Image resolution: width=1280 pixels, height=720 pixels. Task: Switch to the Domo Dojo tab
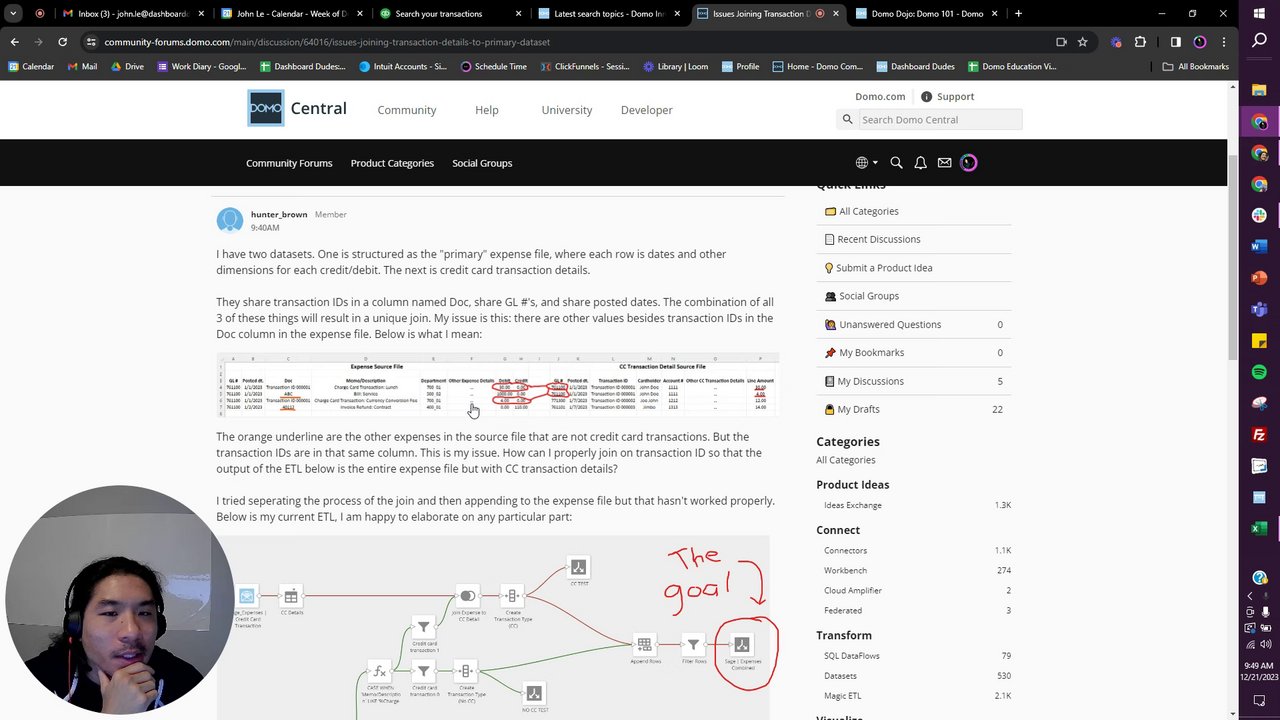pos(925,14)
